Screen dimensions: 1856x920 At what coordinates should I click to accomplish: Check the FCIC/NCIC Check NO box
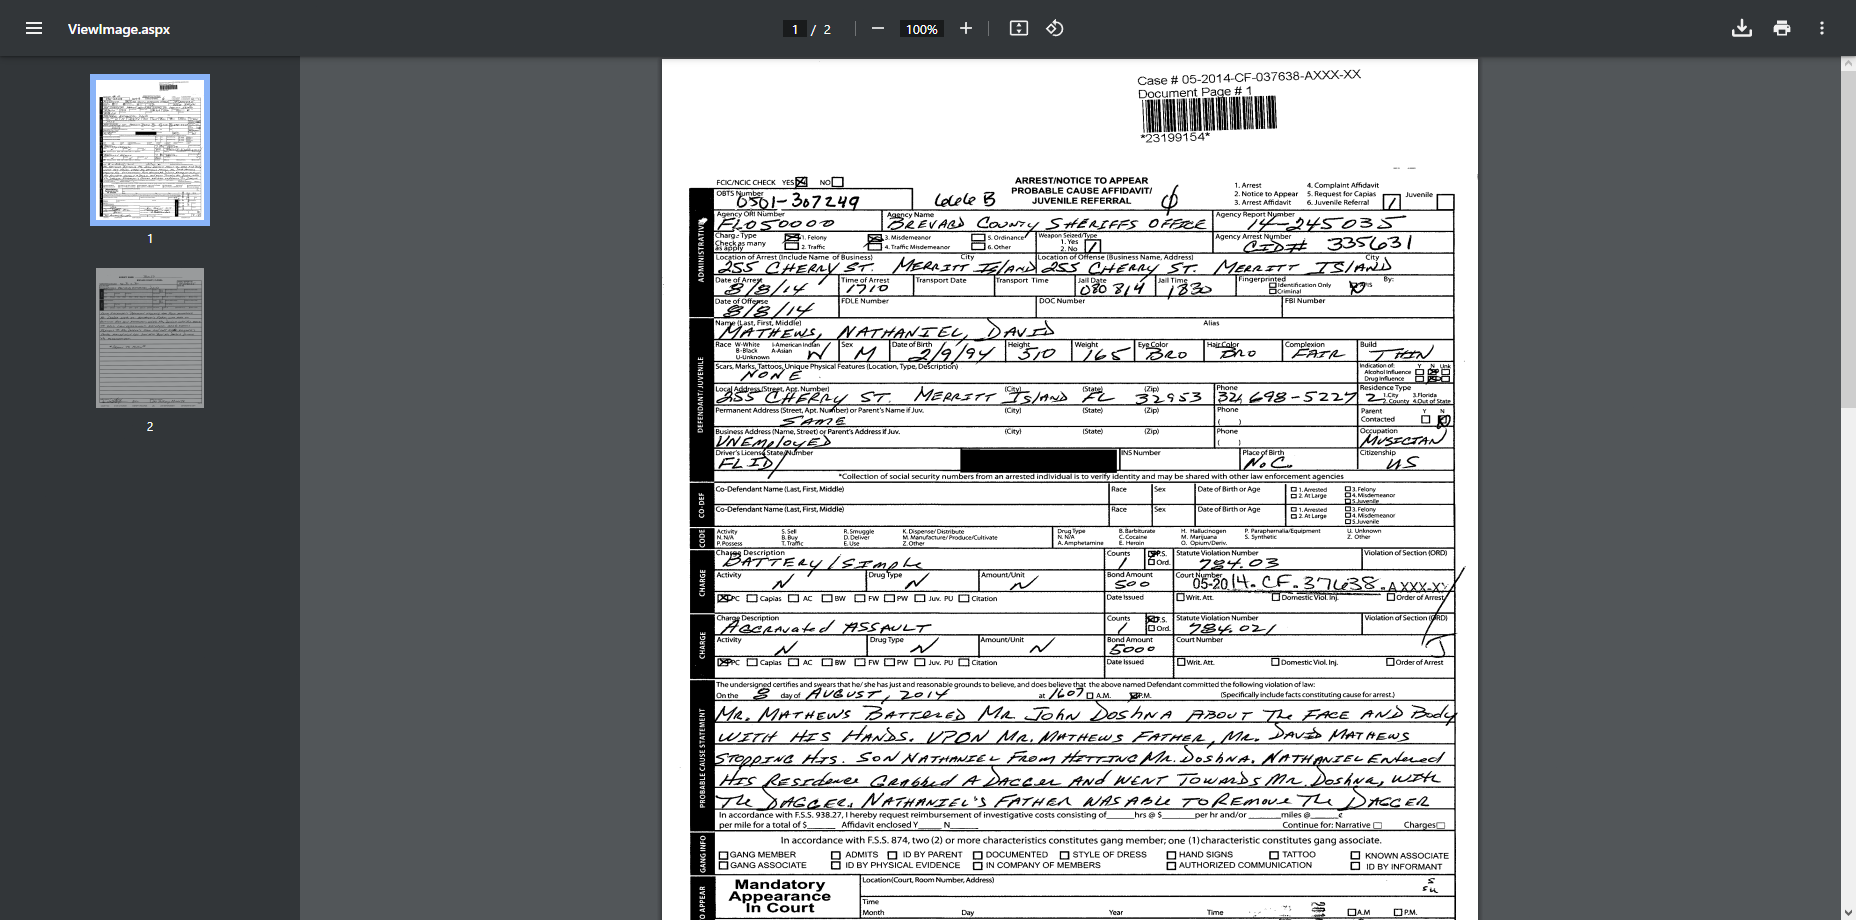pos(838,182)
